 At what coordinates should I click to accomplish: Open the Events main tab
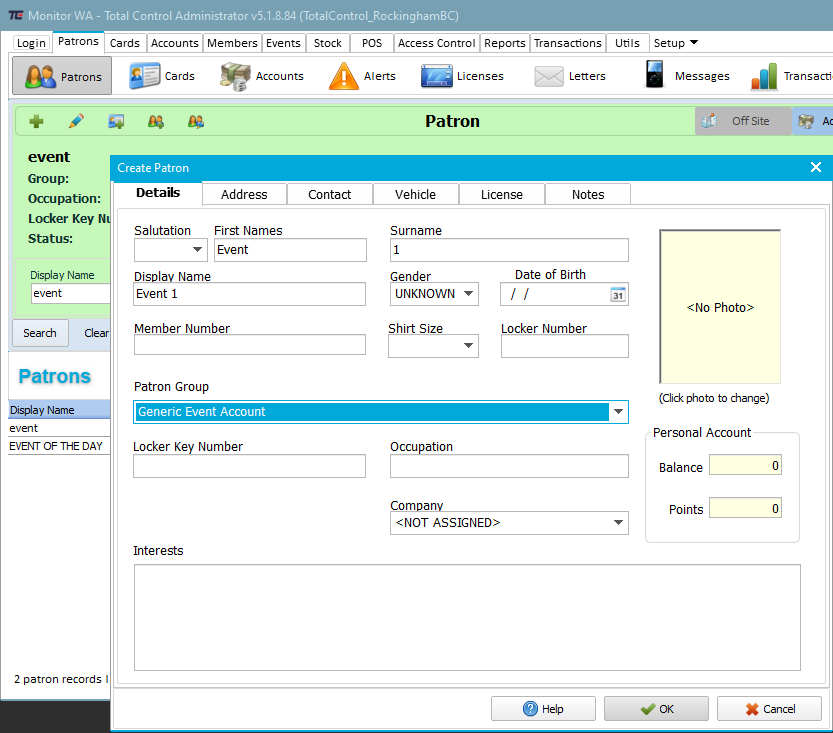point(283,43)
